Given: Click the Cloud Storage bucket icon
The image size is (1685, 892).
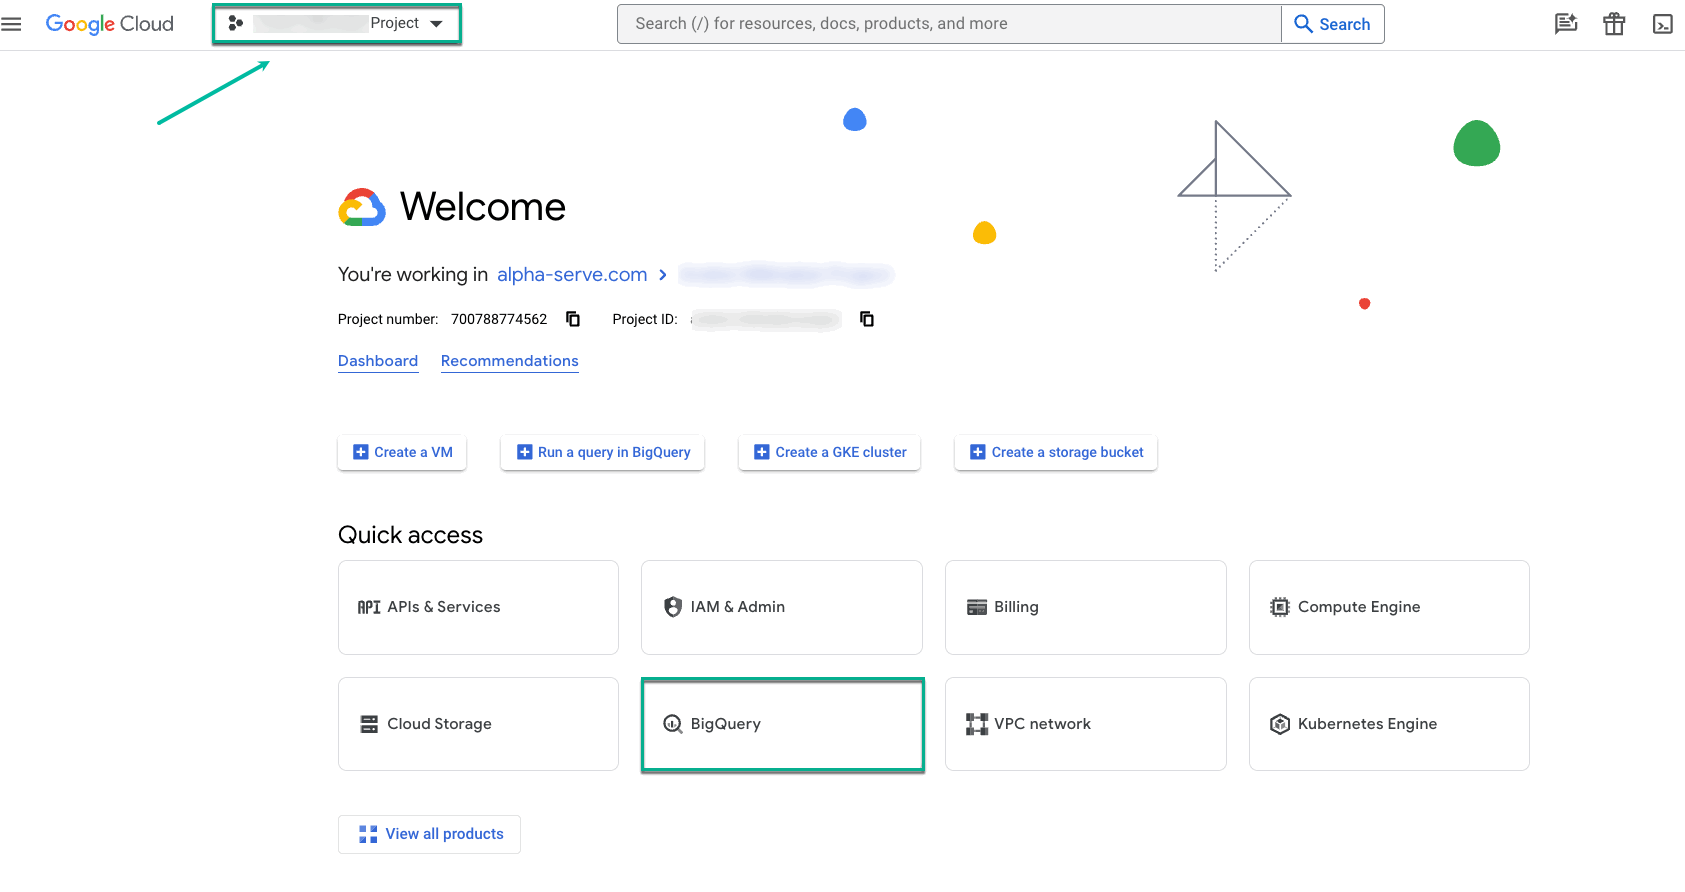Looking at the screenshot, I should click(369, 724).
